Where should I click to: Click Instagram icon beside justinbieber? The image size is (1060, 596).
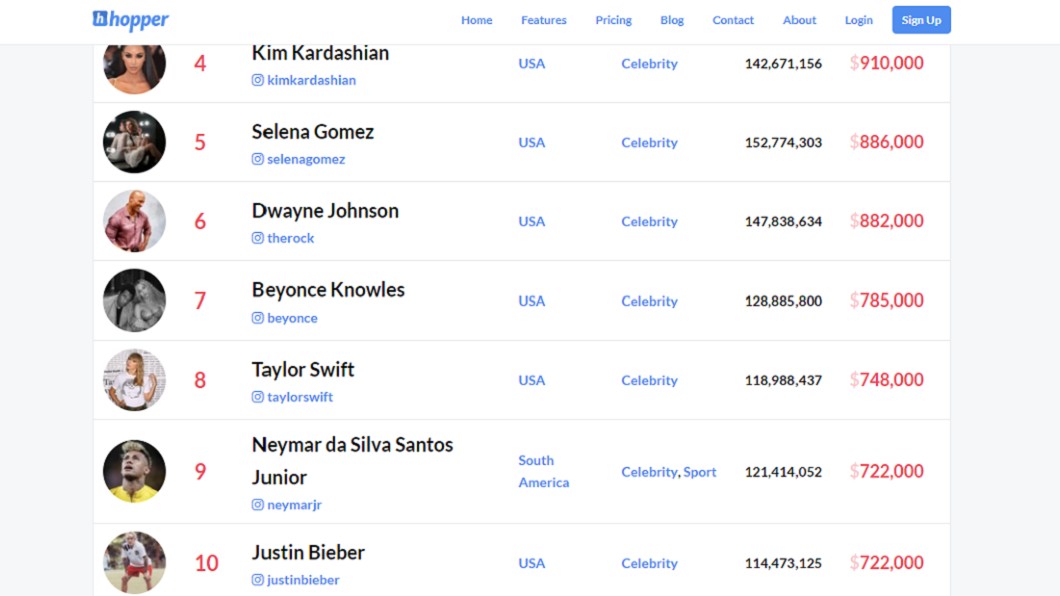[258, 579]
